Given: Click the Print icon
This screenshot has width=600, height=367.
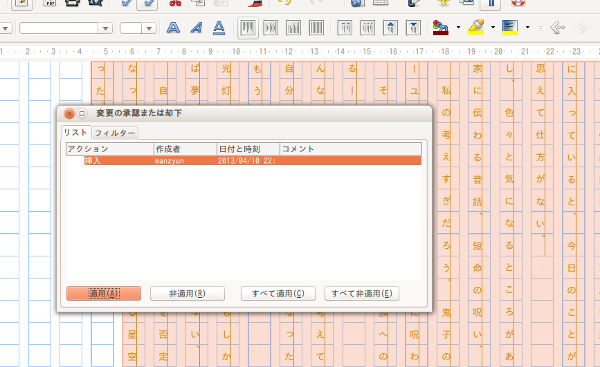Looking at the screenshot, I should pos(72,3).
